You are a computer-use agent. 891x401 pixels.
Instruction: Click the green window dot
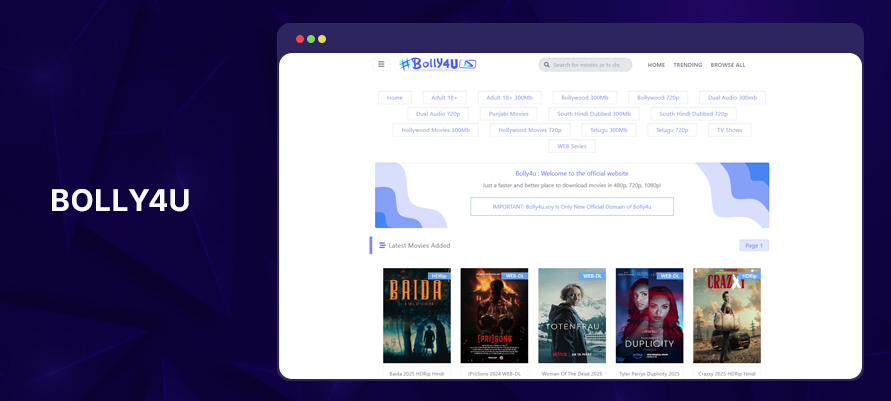[x=311, y=39]
